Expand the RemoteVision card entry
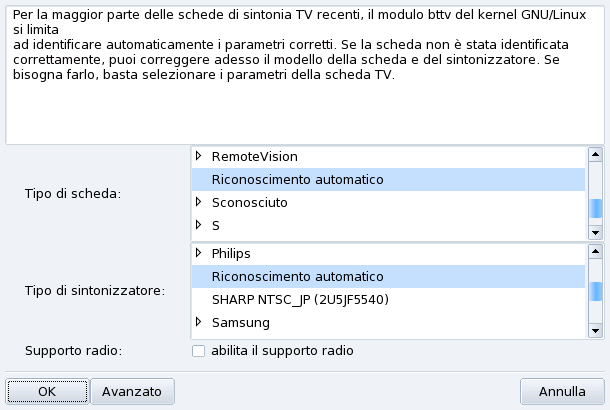Screen dimensions: 610x410 (x=199, y=157)
